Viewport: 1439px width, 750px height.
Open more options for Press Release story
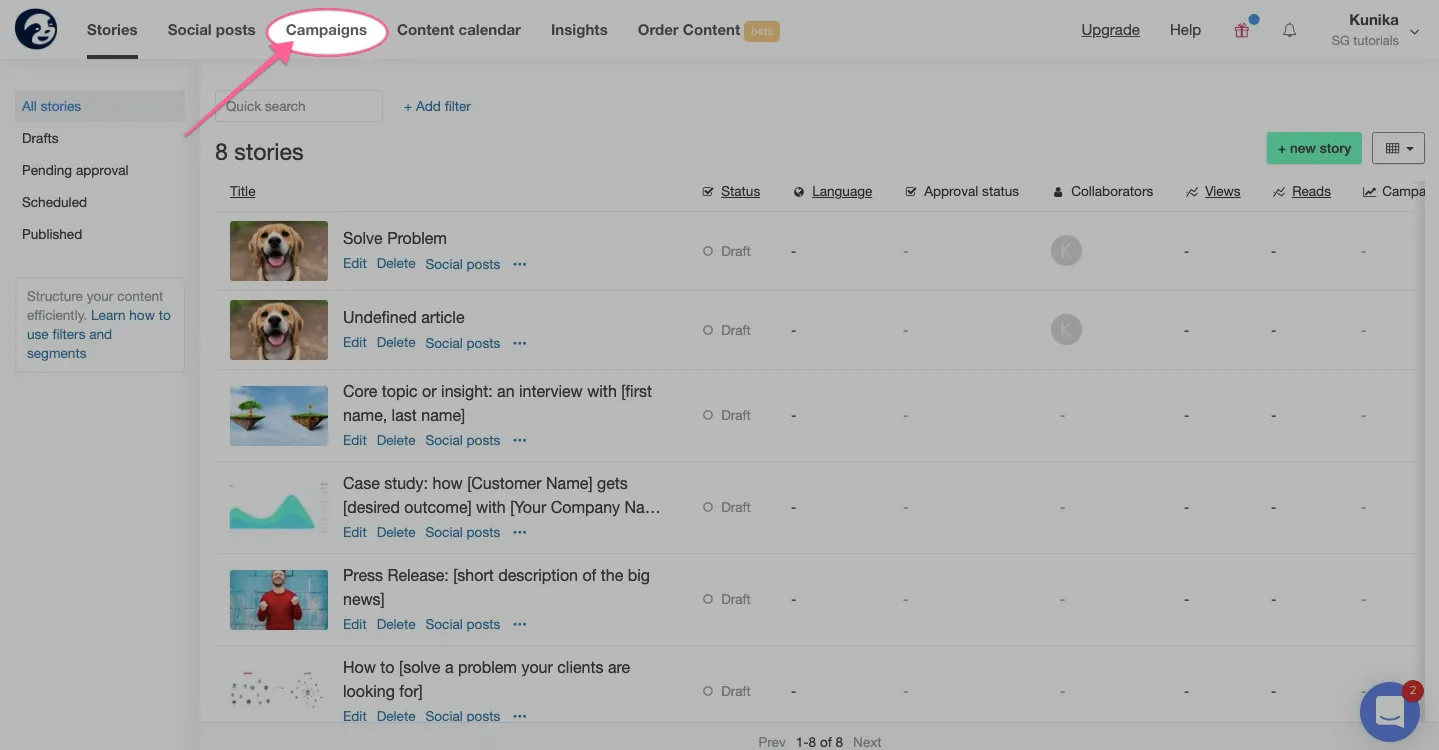pyautogui.click(x=520, y=624)
